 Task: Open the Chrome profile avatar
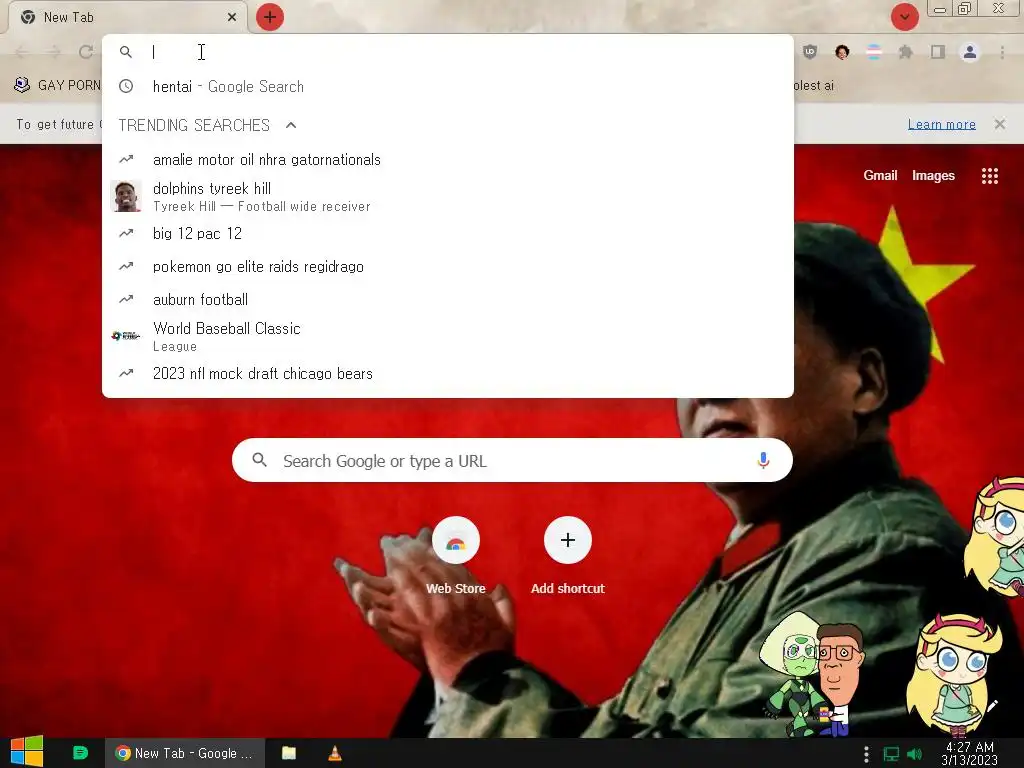[970, 52]
